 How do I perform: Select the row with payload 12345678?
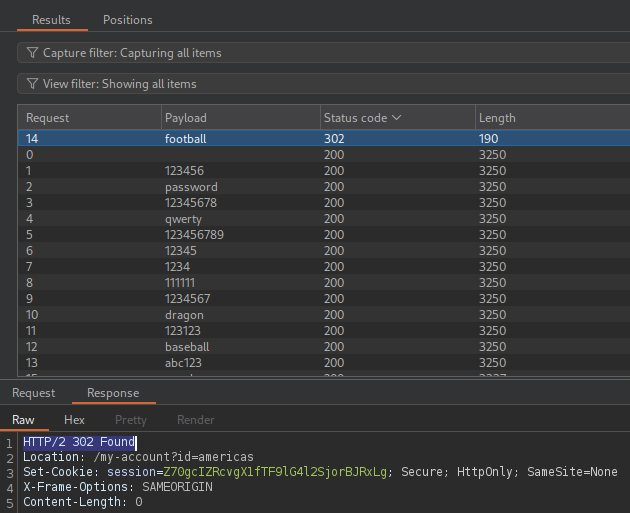click(x=324, y=202)
